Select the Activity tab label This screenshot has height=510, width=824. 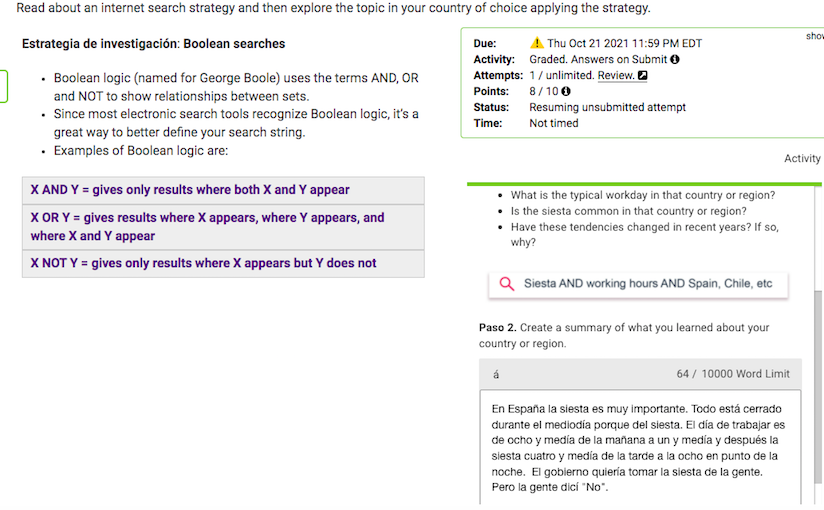[x=802, y=158]
